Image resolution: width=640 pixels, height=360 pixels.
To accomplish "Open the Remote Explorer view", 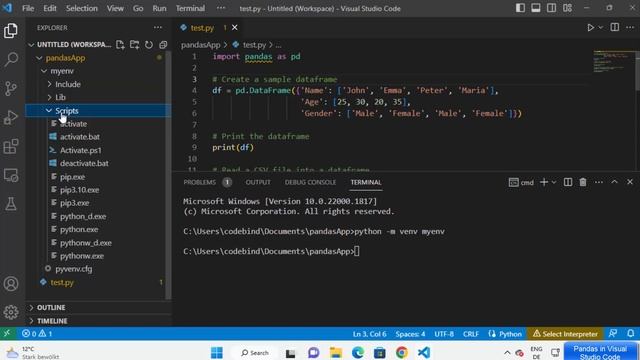I will (11, 176).
